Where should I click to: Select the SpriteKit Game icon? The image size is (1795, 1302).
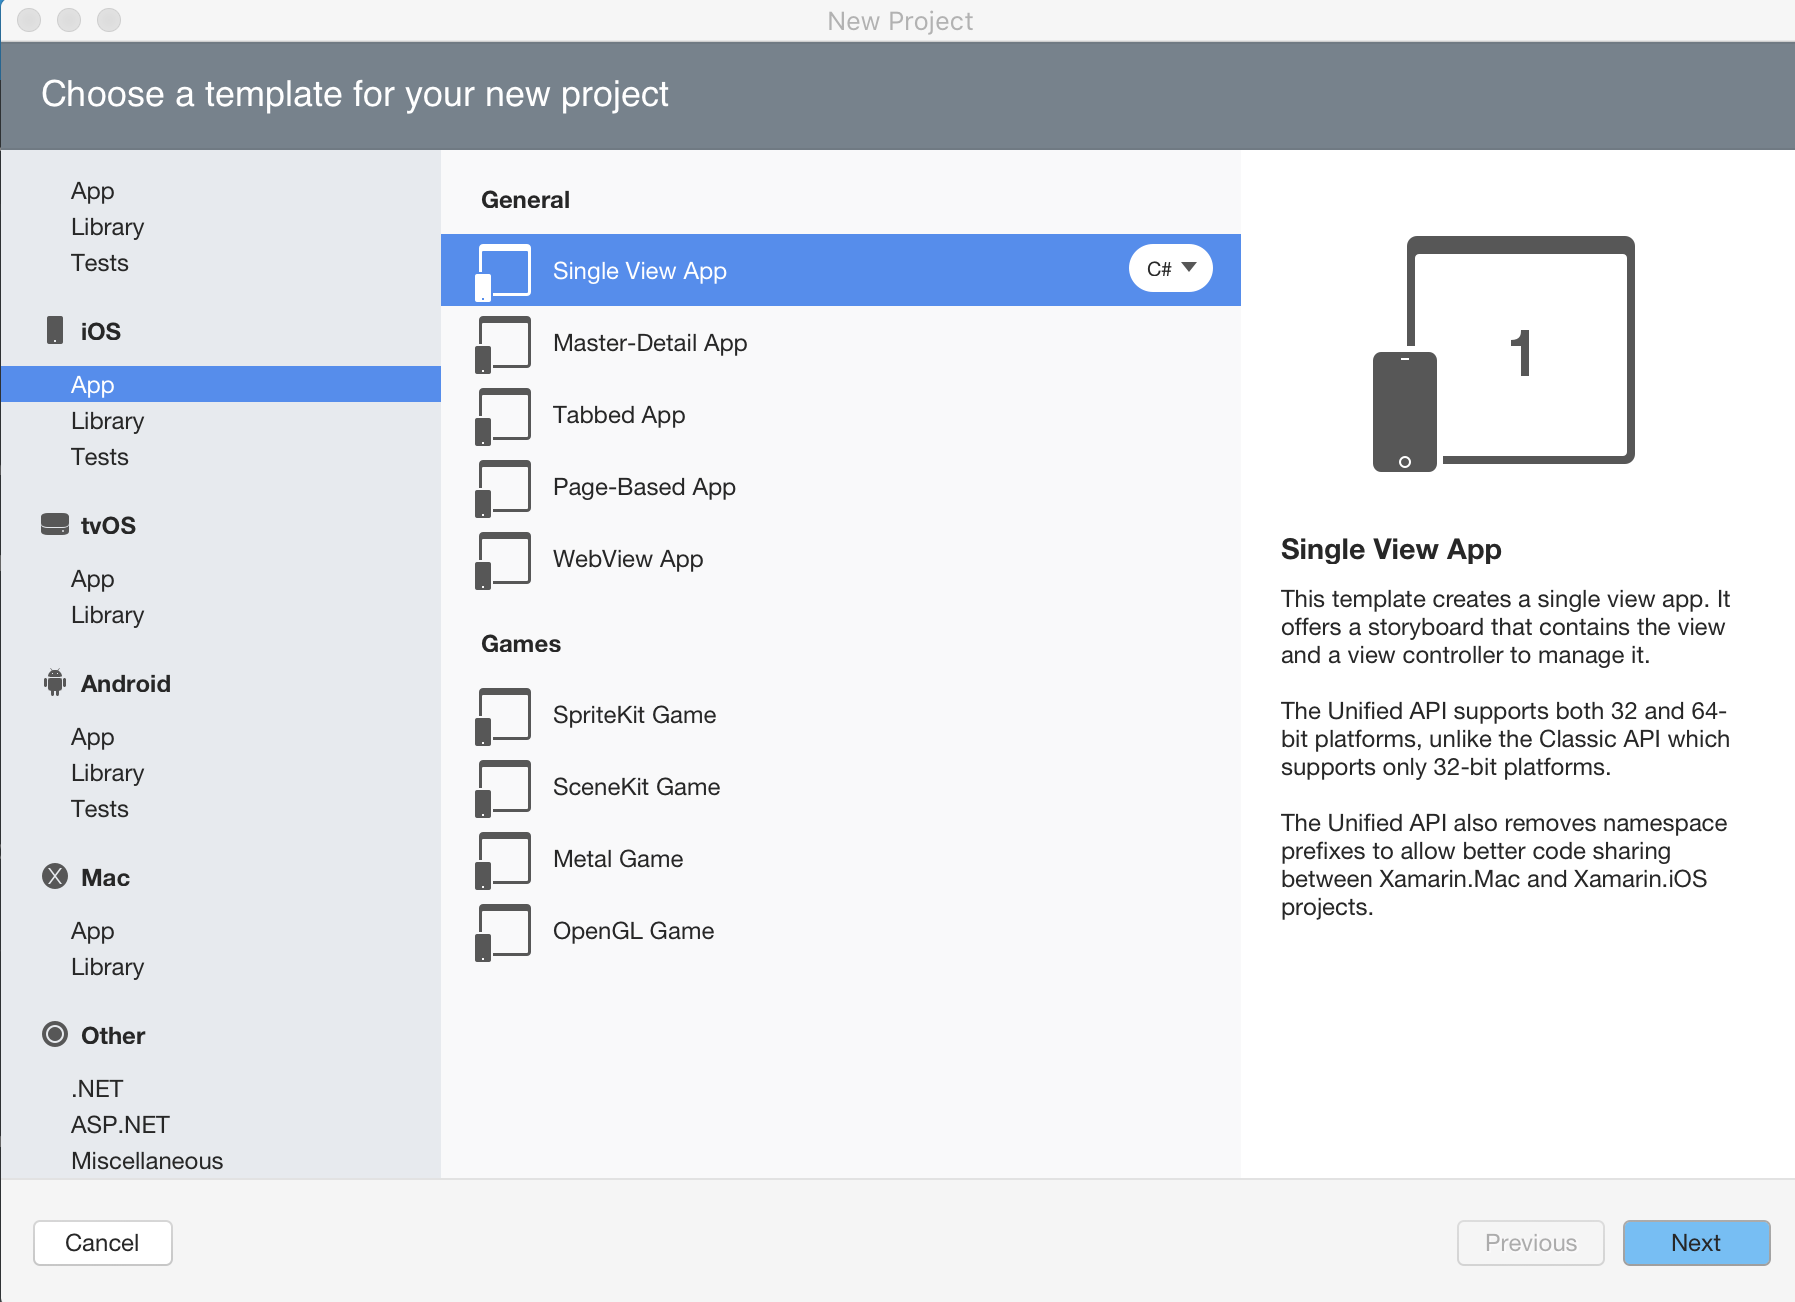503,714
